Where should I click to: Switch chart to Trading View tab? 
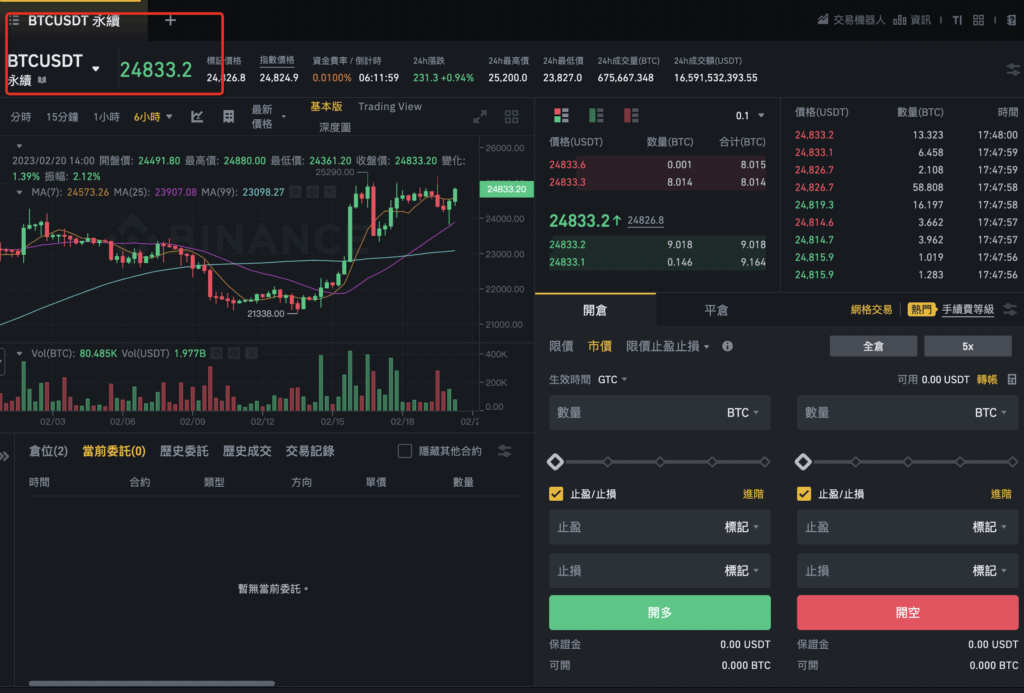tap(390, 106)
